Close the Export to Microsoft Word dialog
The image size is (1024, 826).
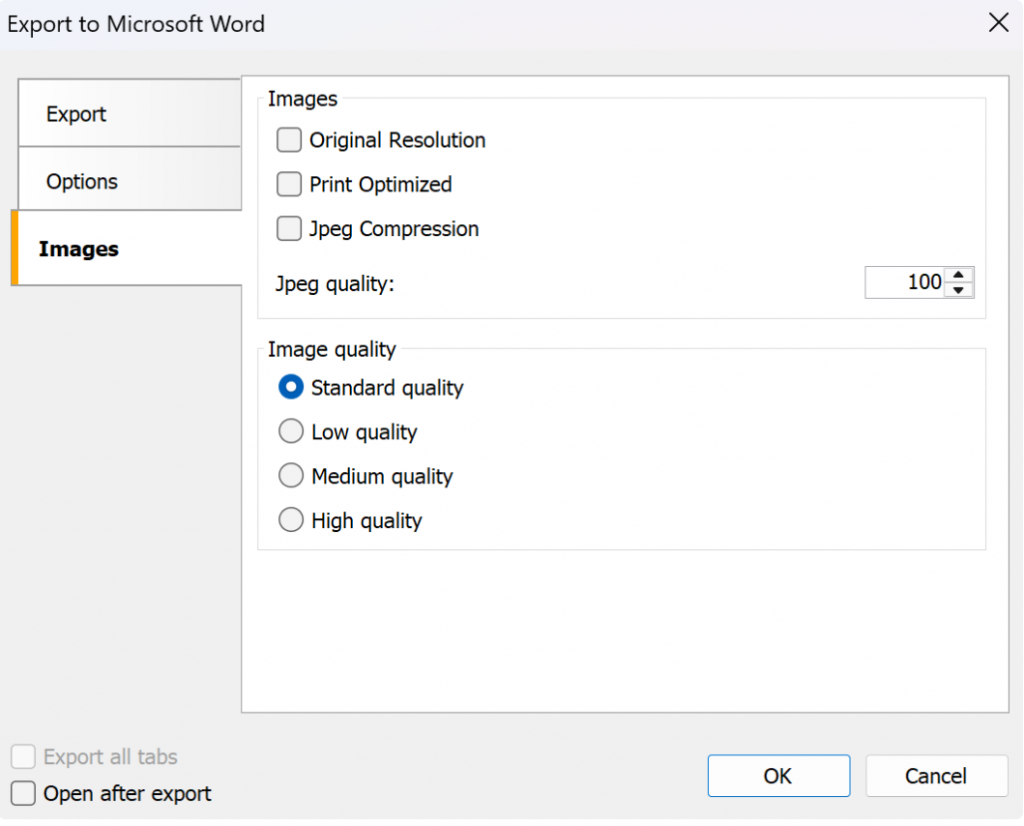point(997,23)
